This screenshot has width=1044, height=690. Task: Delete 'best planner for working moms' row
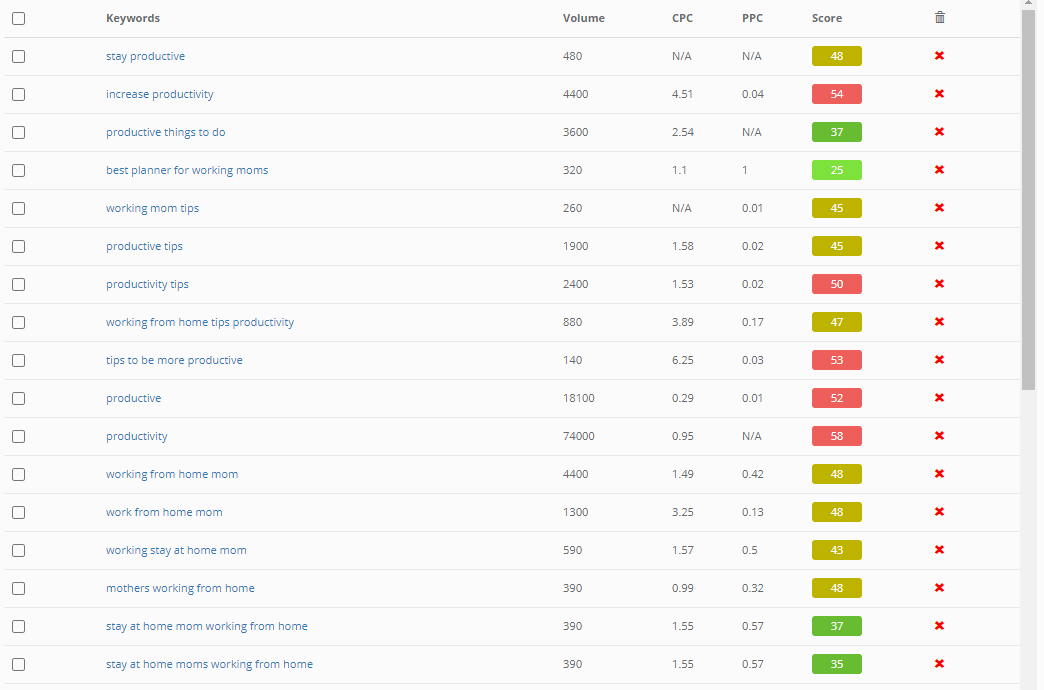click(939, 170)
